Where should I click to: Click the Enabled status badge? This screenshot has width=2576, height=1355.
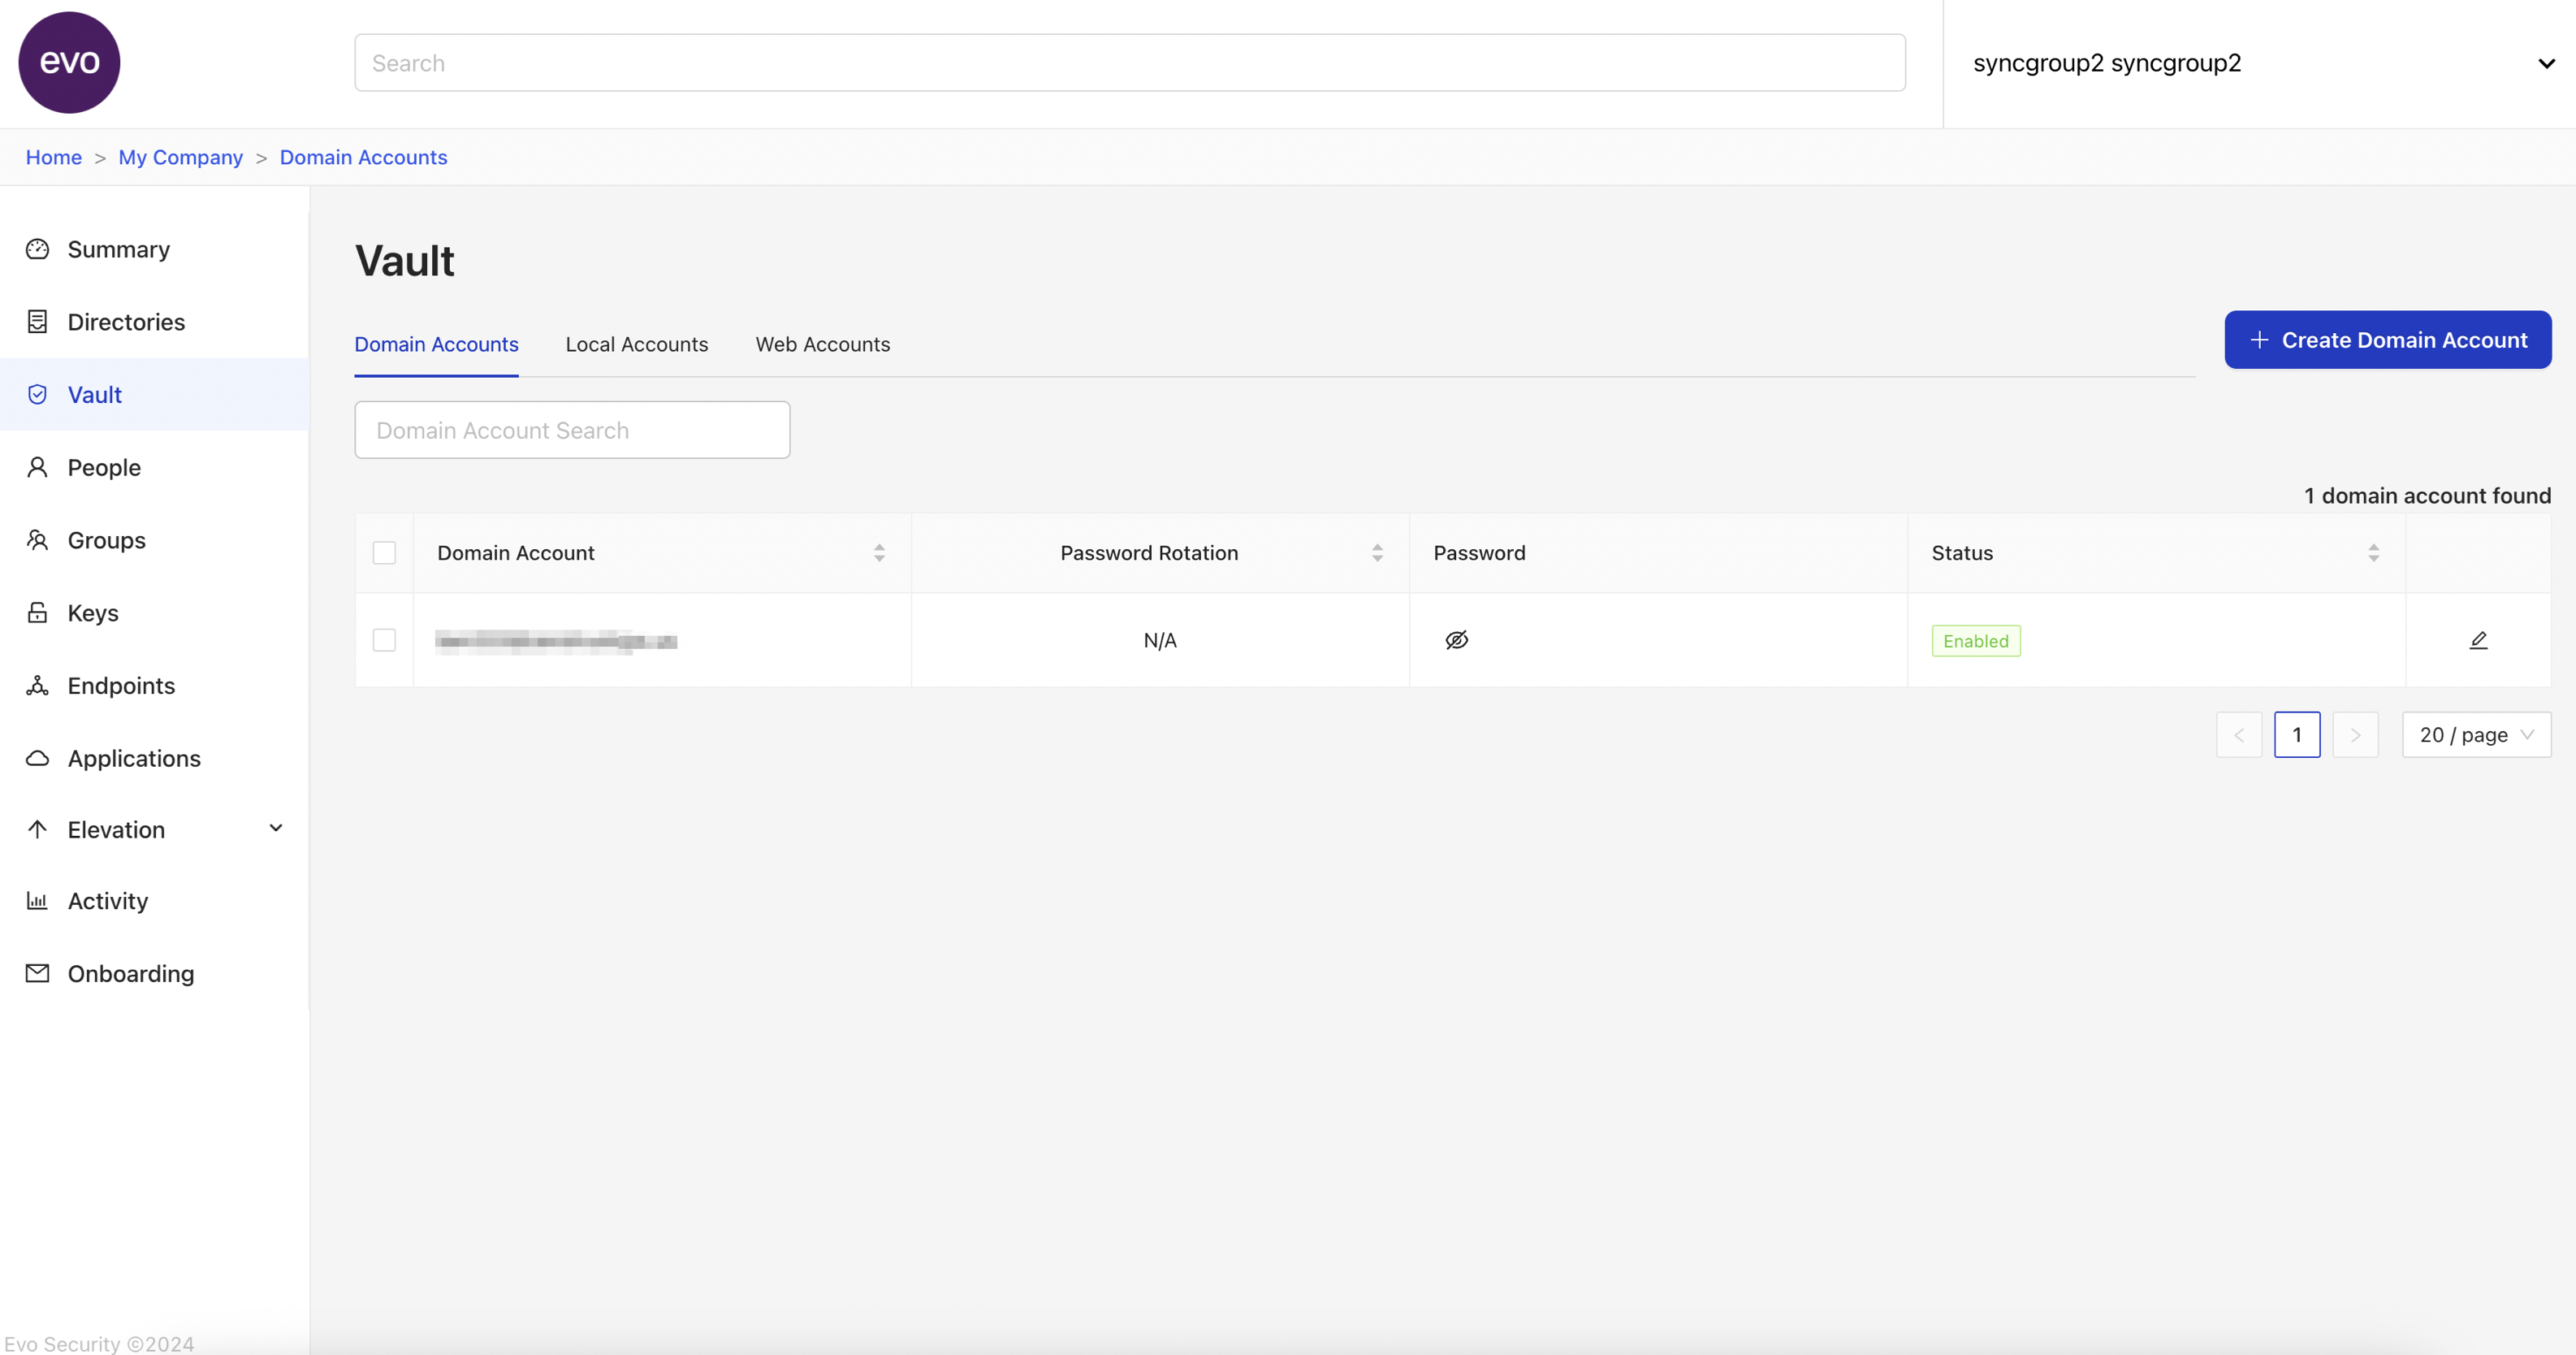click(x=1976, y=641)
